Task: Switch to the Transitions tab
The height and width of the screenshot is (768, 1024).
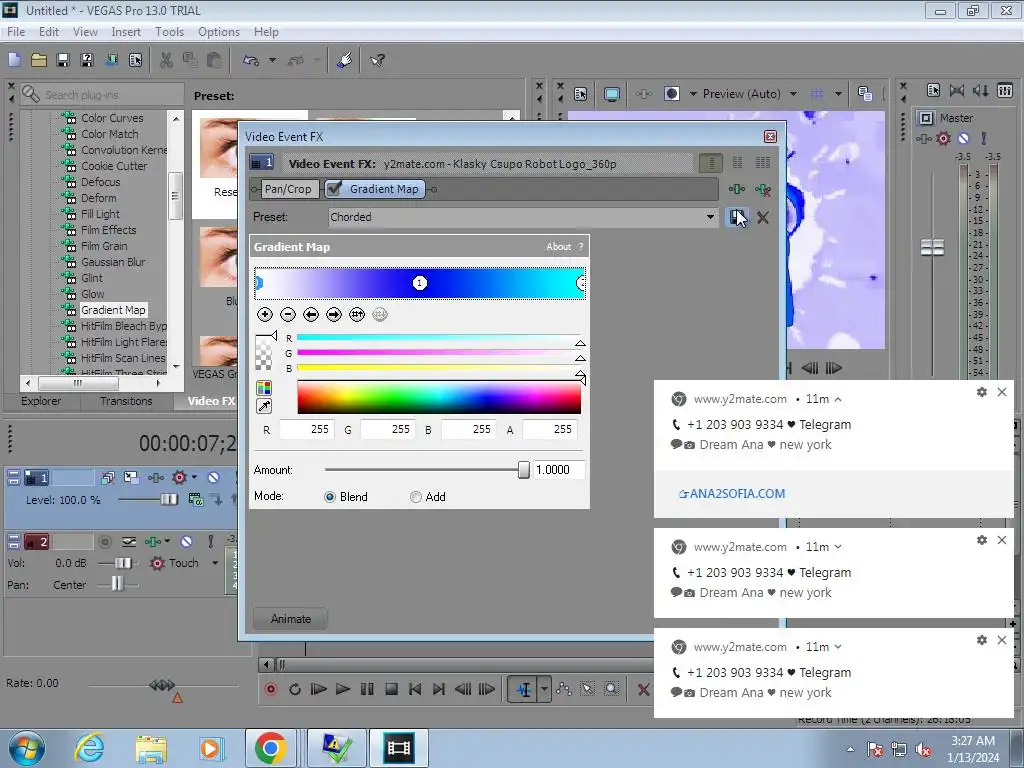Action: click(x=126, y=401)
